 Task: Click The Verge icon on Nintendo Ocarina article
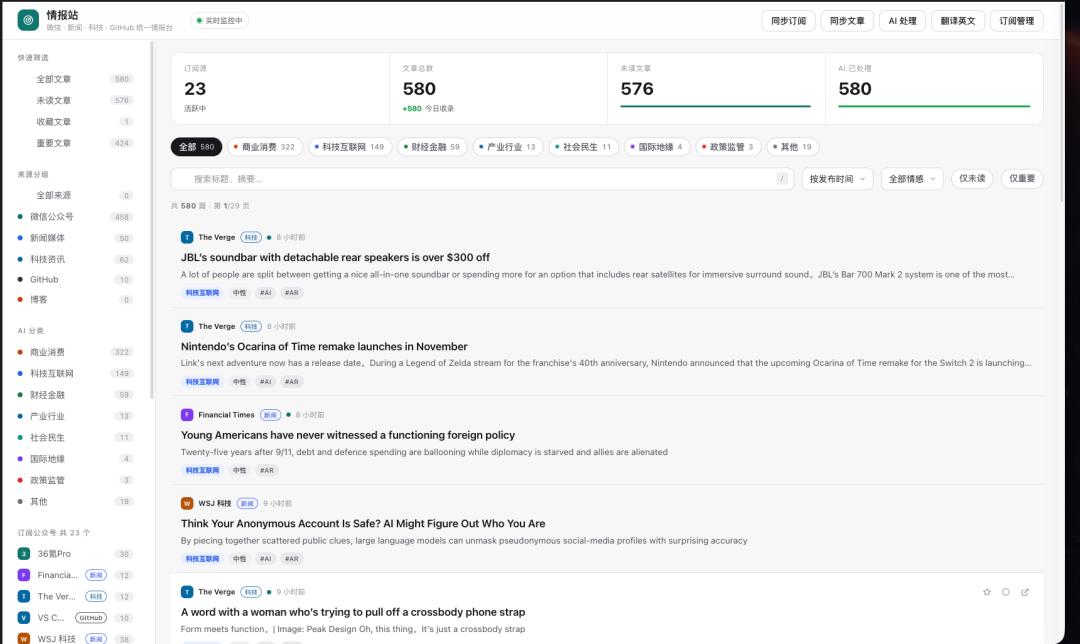pyautogui.click(x=187, y=326)
